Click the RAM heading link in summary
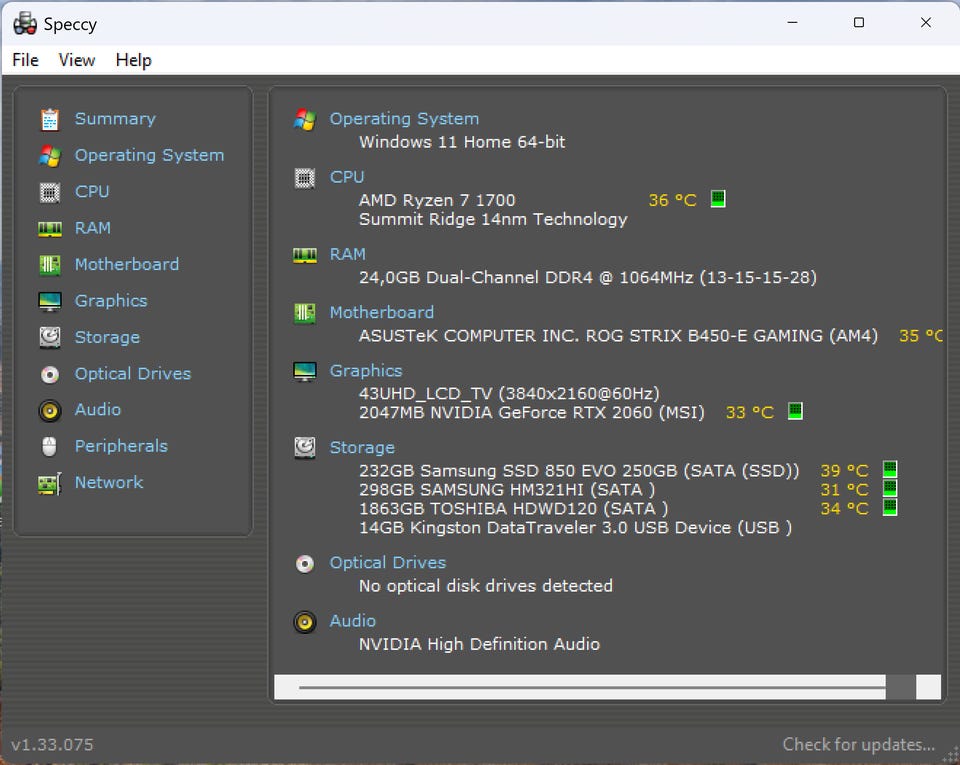This screenshot has height=765, width=960. (x=347, y=254)
